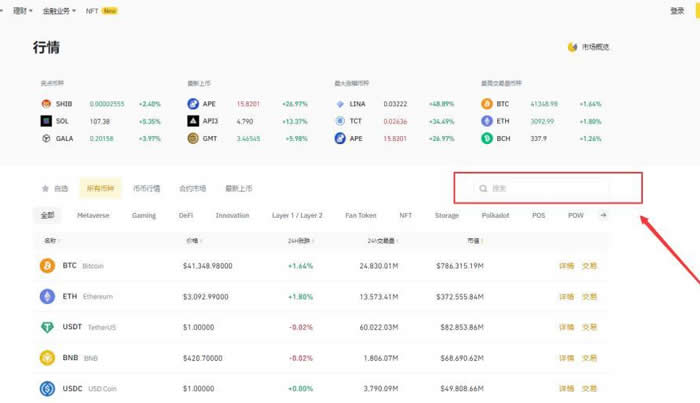This screenshot has height=403, width=700.
Task: Select the Metaverse category filter
Action: pyautogui.click(x=93, y=215)
